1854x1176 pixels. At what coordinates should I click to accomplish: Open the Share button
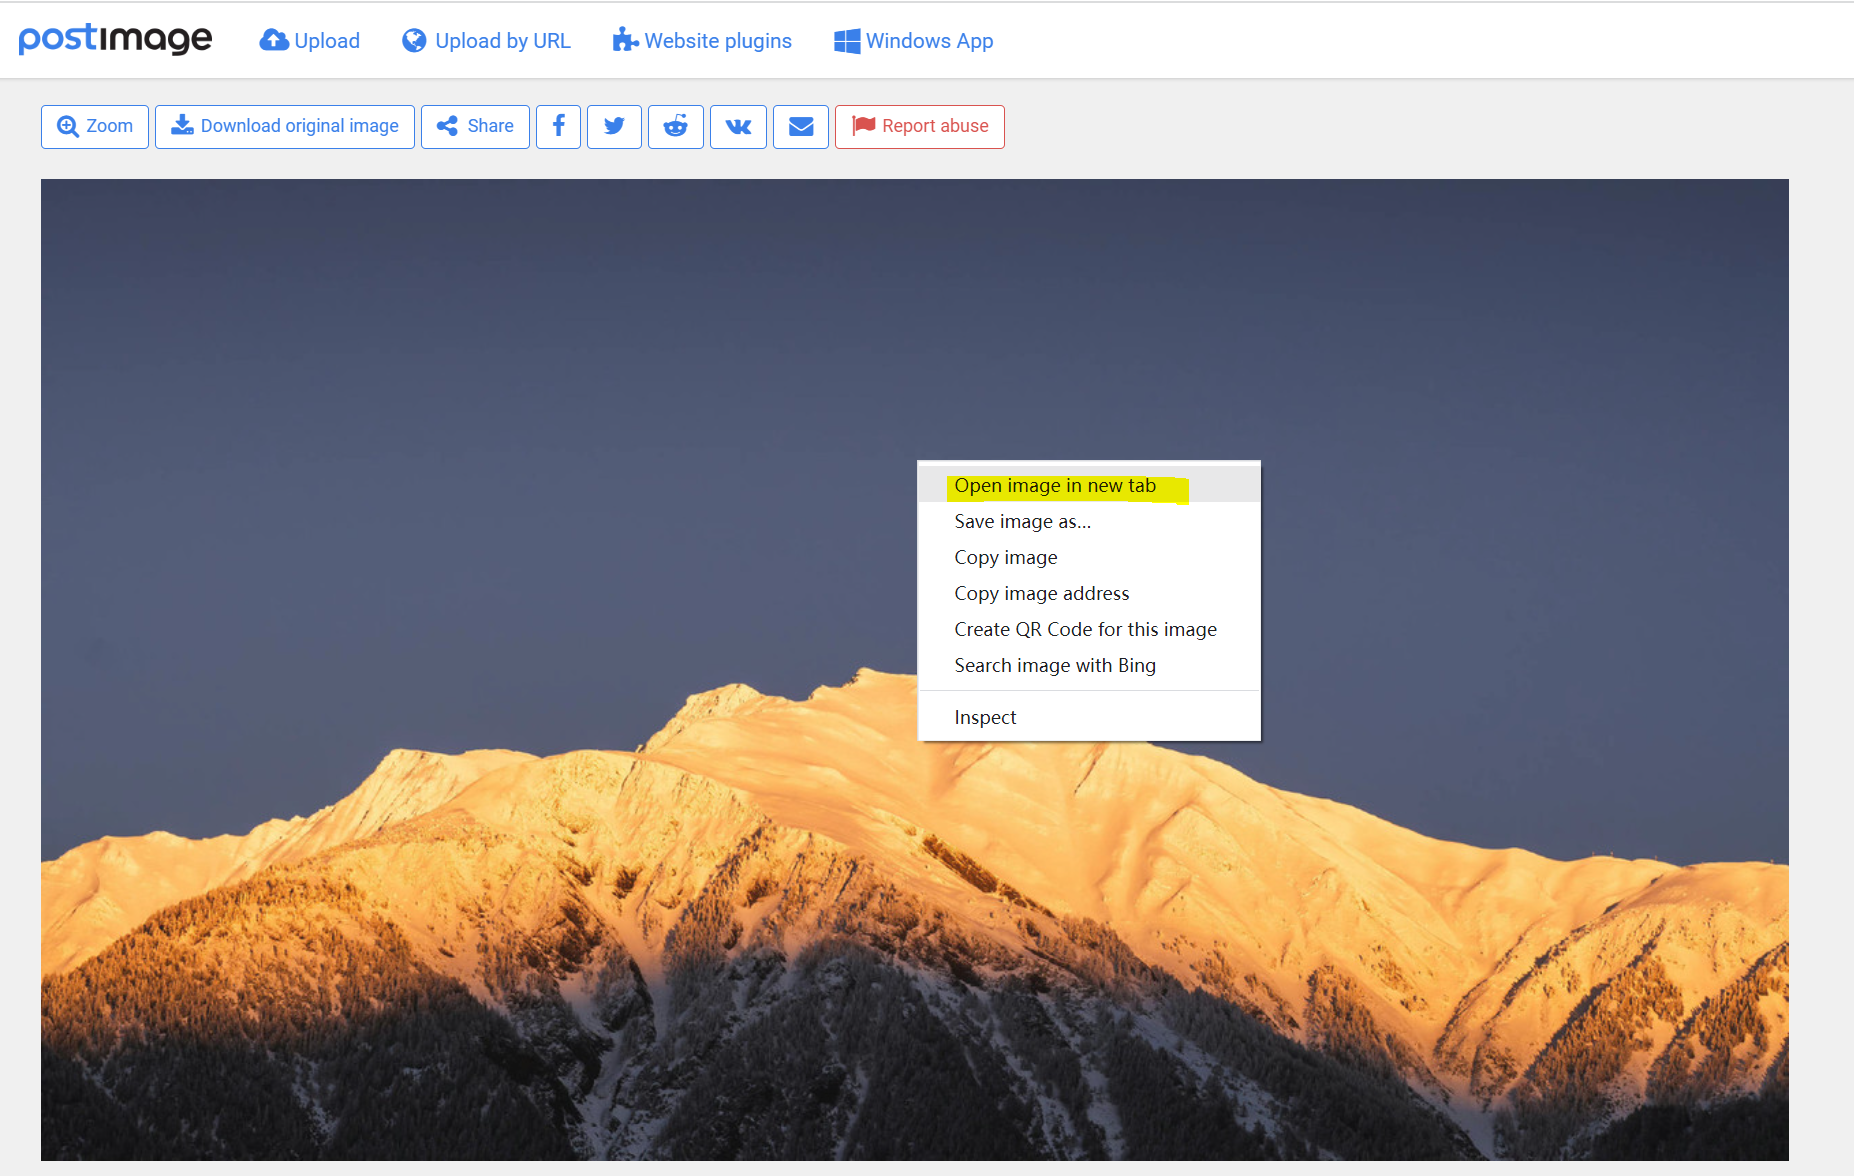tap(475, 127)
